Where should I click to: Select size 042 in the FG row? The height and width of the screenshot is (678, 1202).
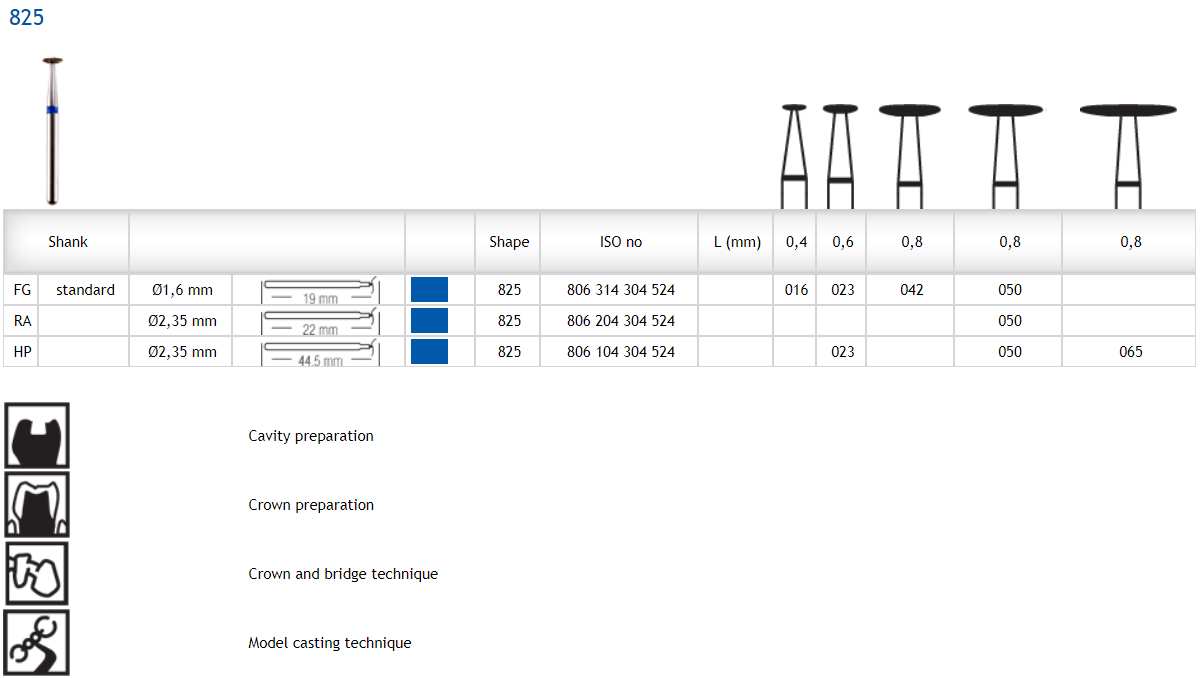911,290
